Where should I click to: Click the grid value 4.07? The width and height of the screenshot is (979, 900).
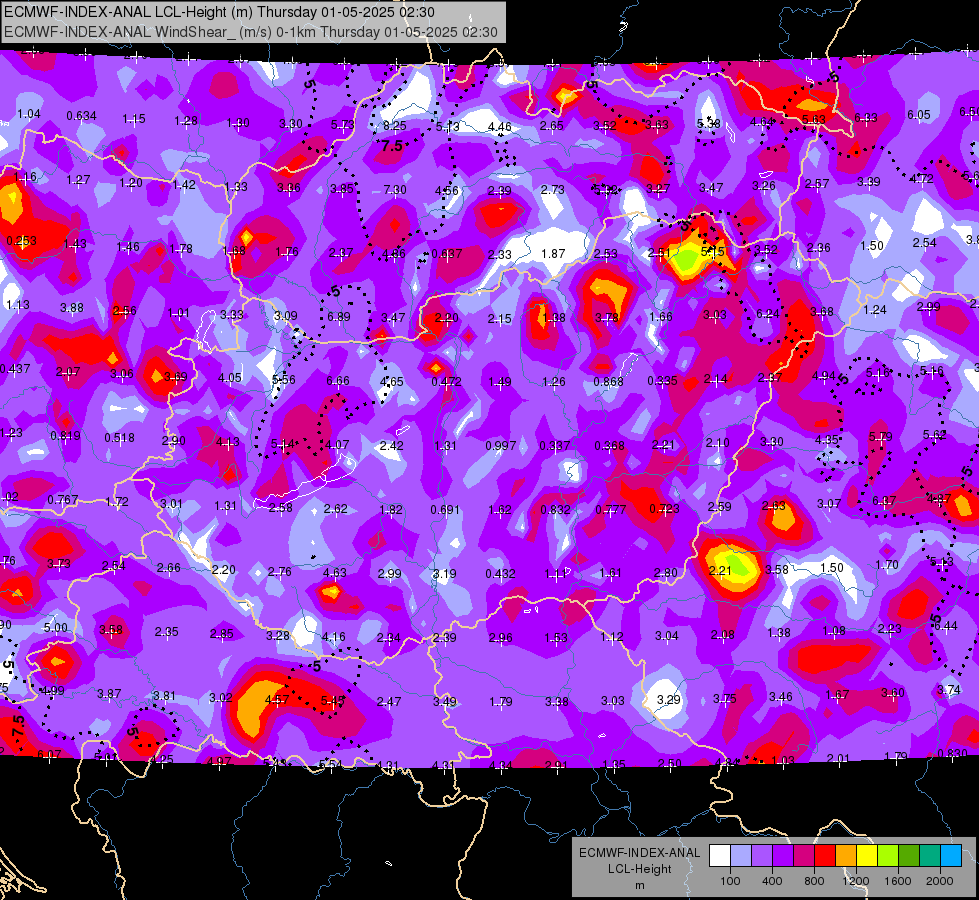click(x=337, y=445)
